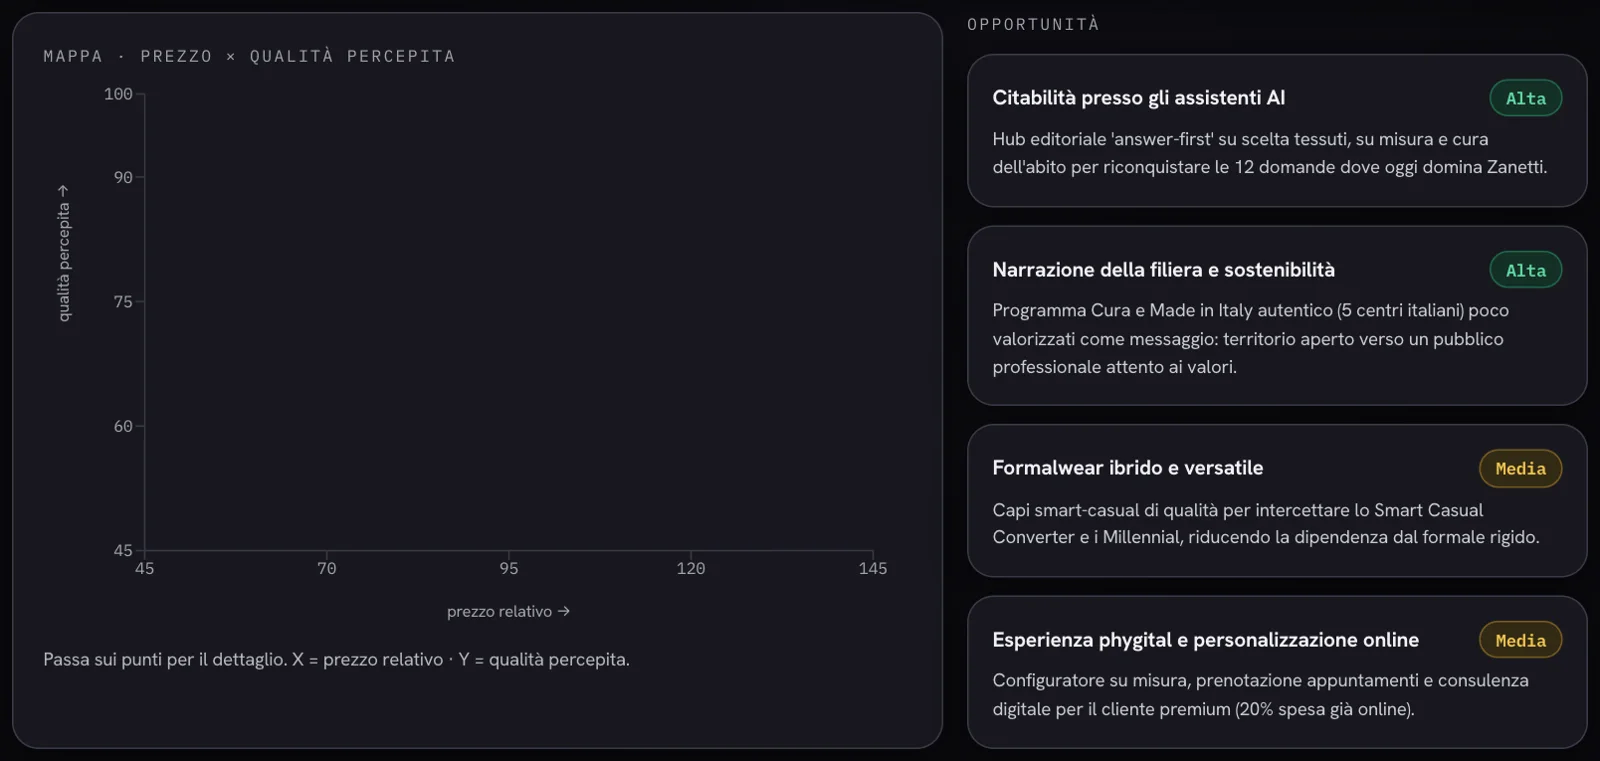
Task: Select the Media badge on the Formalwear card
Action: click(1521, 469)
